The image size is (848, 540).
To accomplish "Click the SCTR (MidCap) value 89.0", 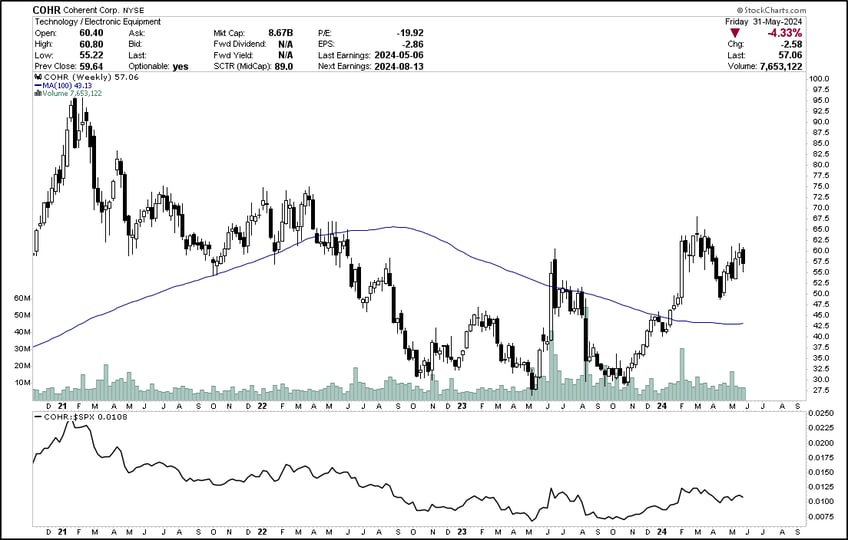I will (284, 67).
